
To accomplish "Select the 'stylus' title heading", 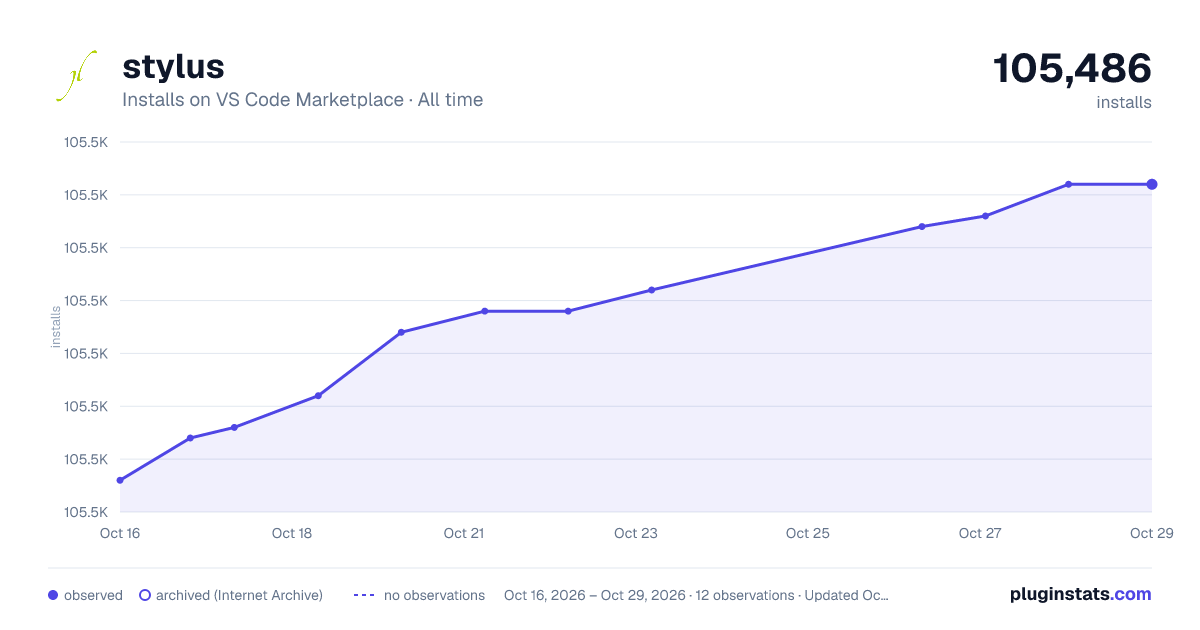I will 173,67.
